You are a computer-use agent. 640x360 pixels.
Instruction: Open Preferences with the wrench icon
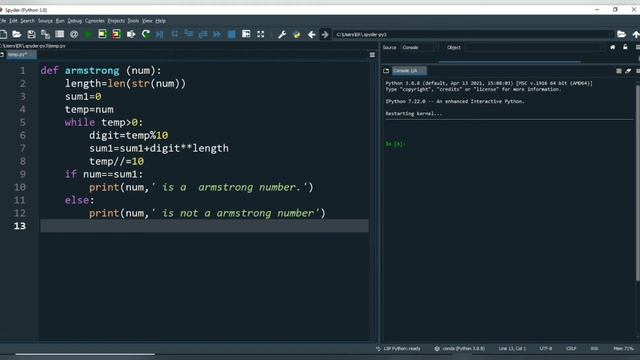[282, 34]
